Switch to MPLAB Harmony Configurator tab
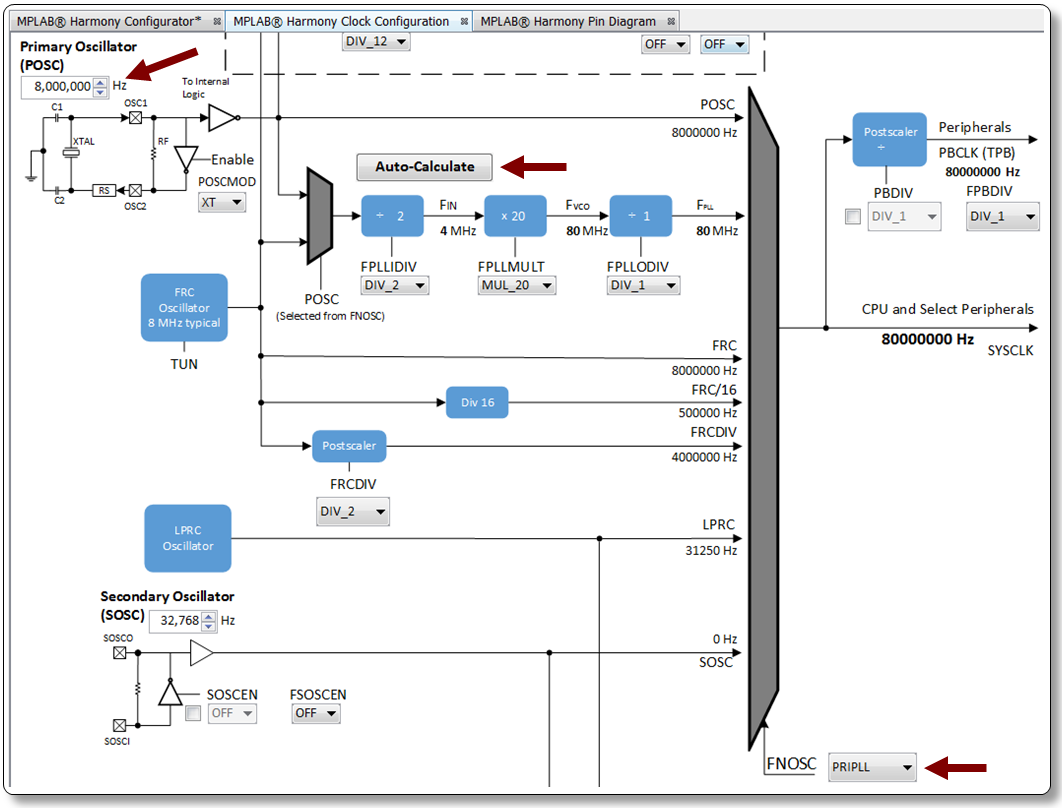This screenshot has width=1062, height=808. pyautogui.click(x=108, y=21)
